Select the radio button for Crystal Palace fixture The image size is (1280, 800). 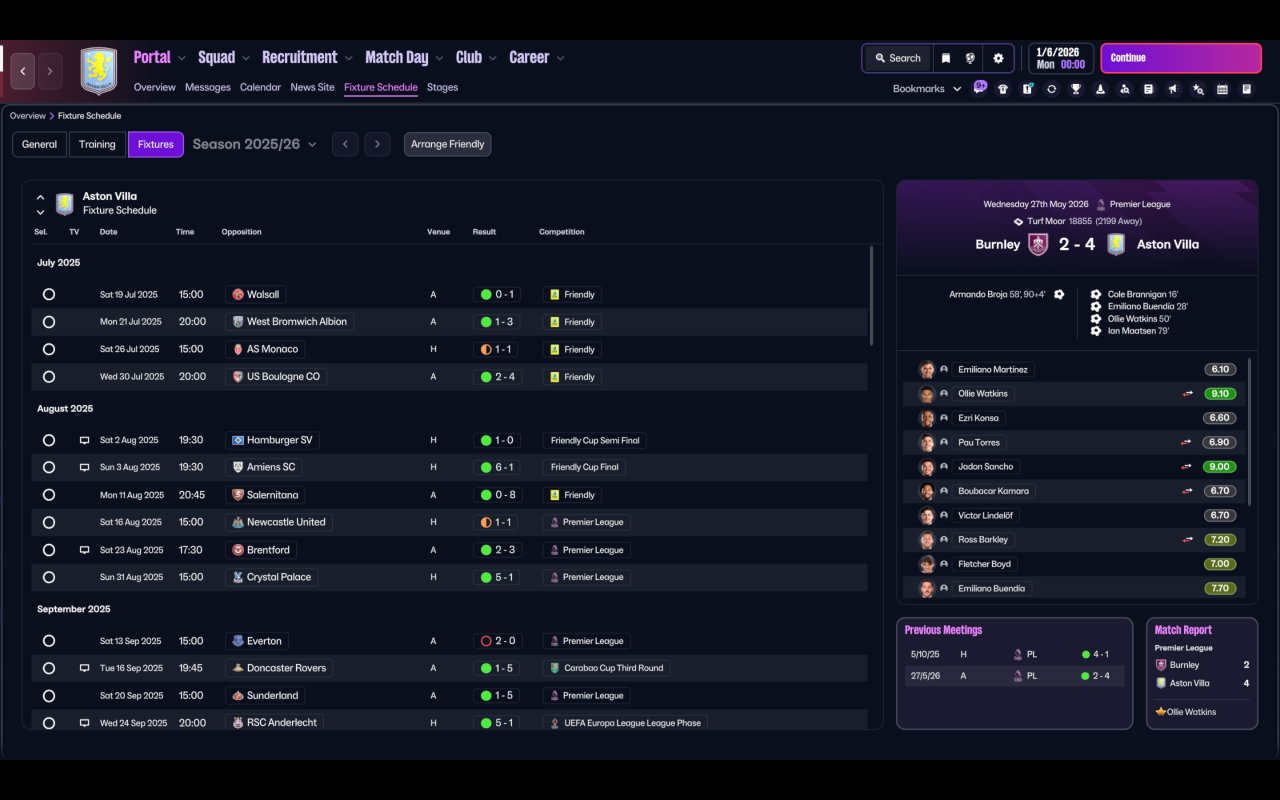[49, 577]
